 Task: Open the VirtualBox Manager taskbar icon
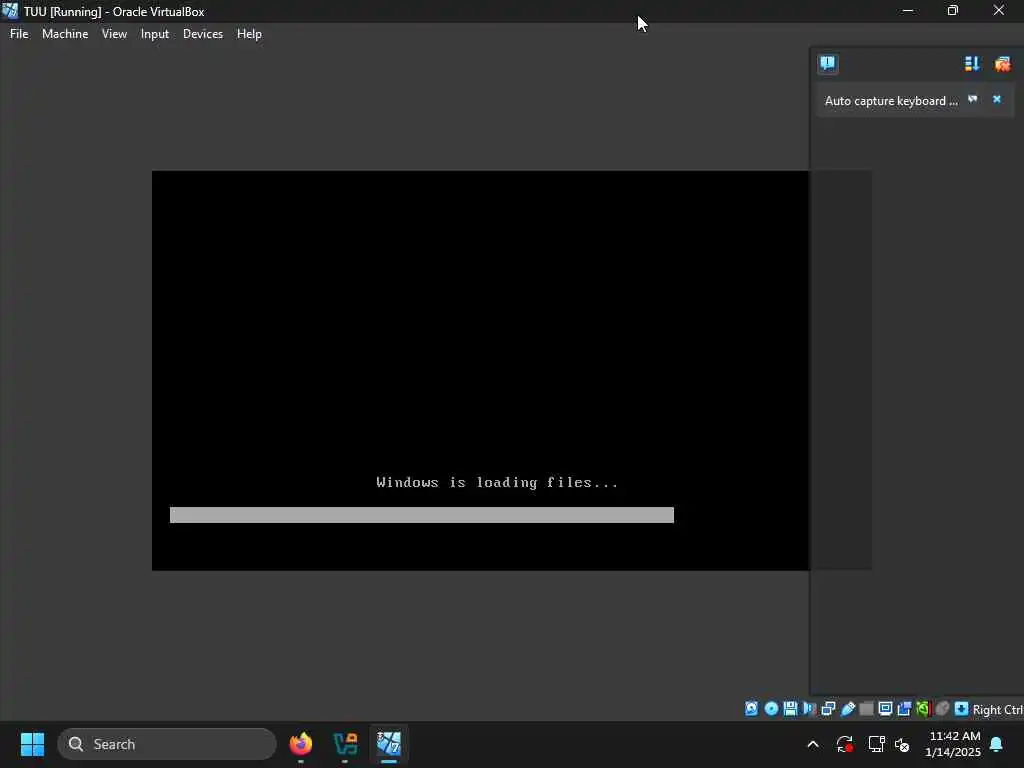[345, 744]
